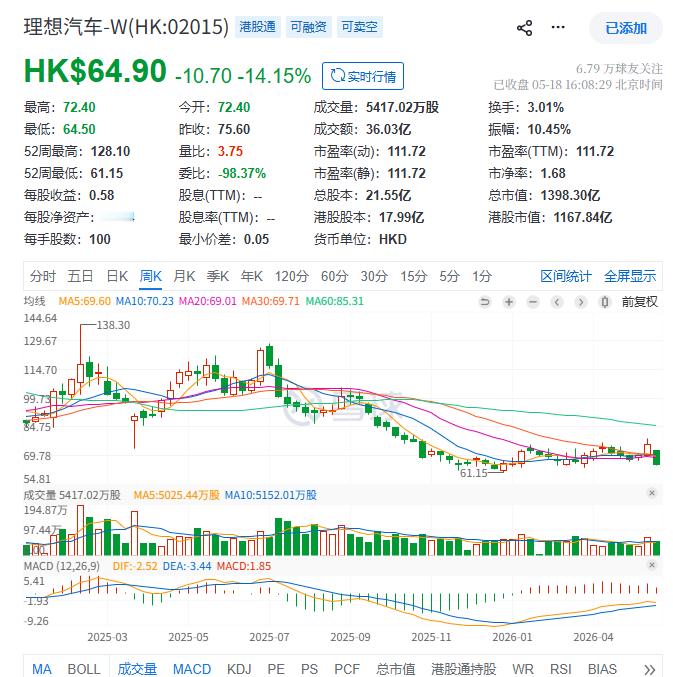Click the 可融资 tag badge
Image resolution: width=673 pixels, height=677 pixels.
[309, 27]
